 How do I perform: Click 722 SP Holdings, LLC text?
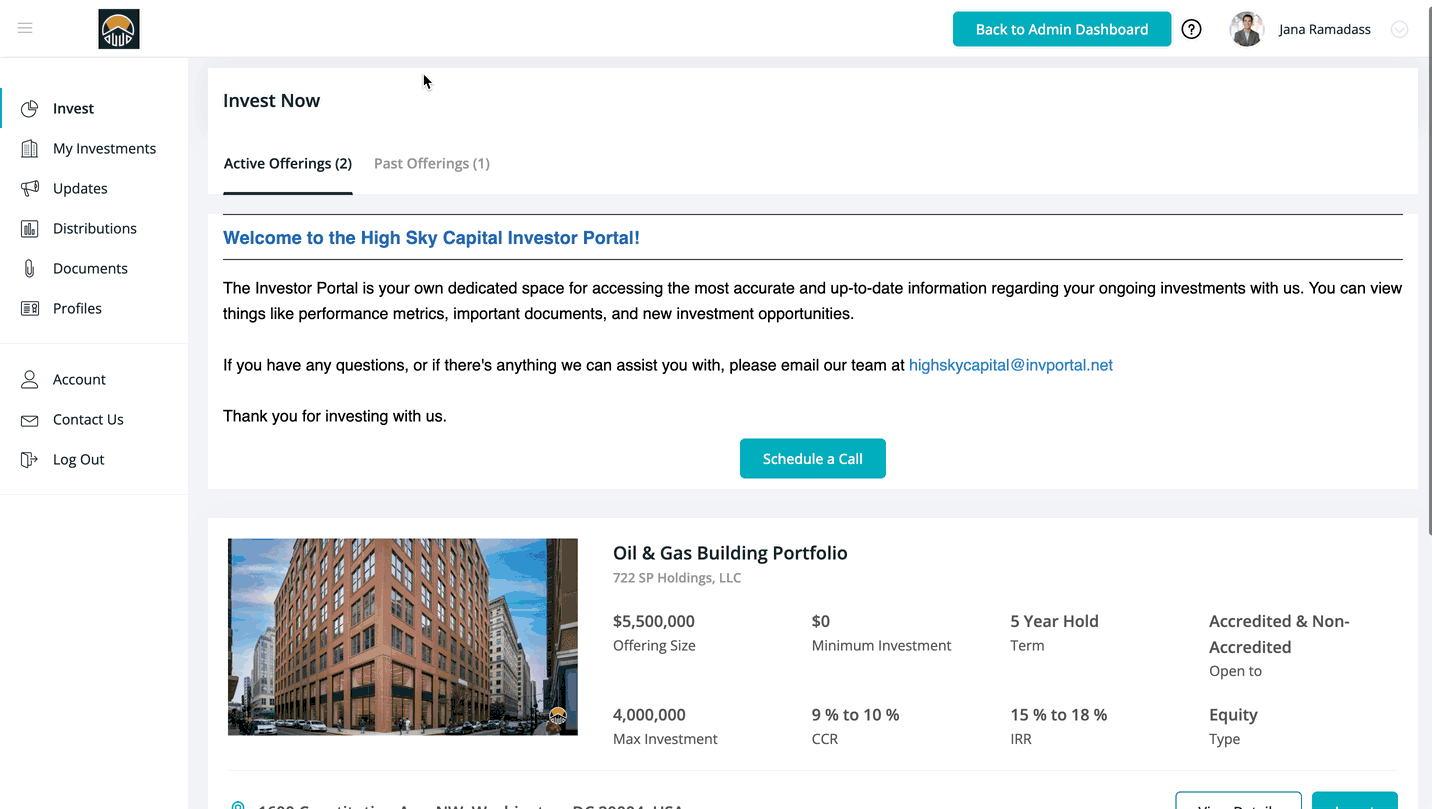tap(677, 578)
